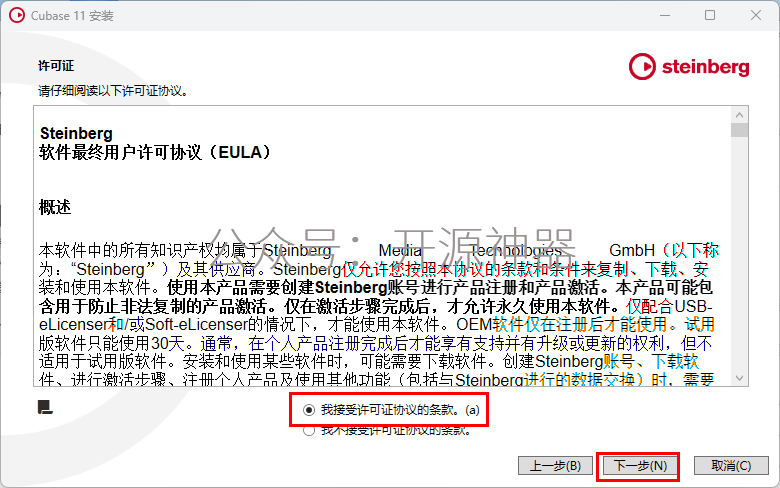Click the 软件最终用户许可协议（EULA）heading
Viewport: 780px width, 488px height.
(x=155, y=152)
